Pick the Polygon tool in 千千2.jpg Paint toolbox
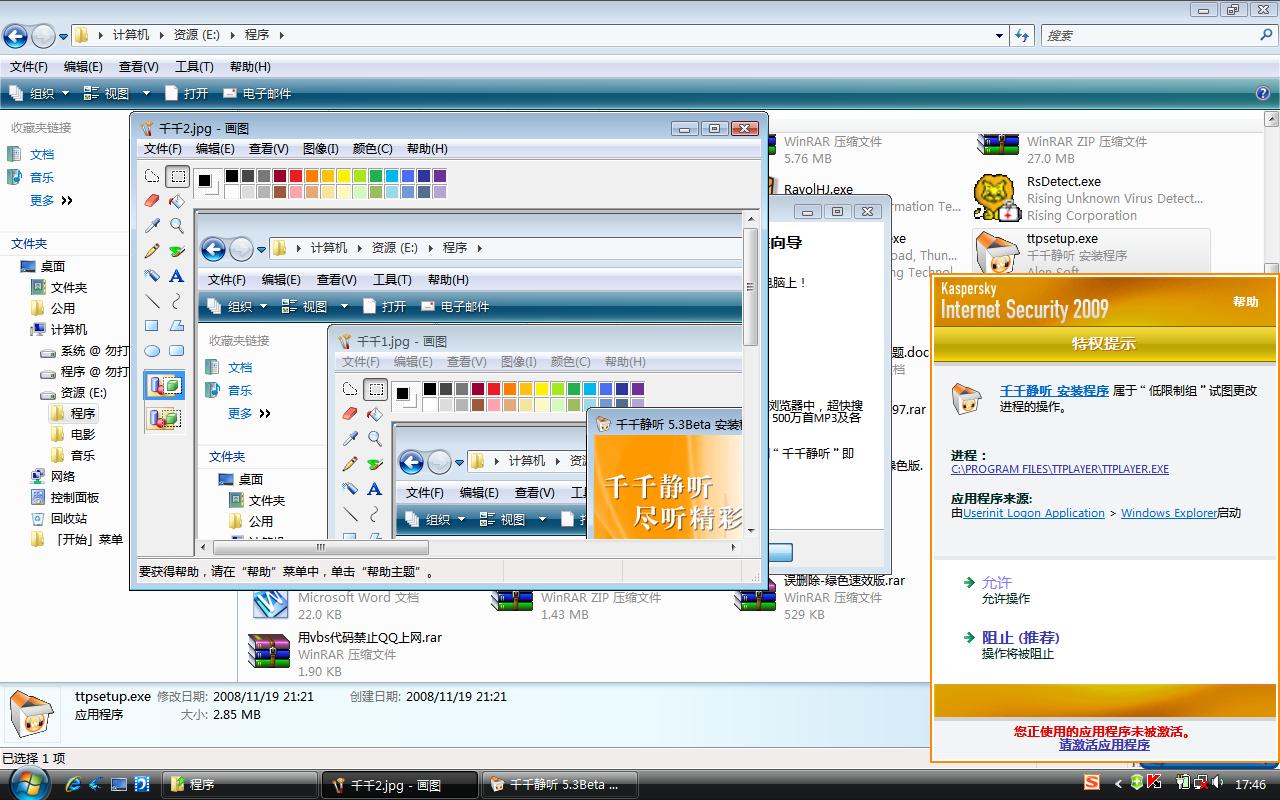 [x=177, y=325]
